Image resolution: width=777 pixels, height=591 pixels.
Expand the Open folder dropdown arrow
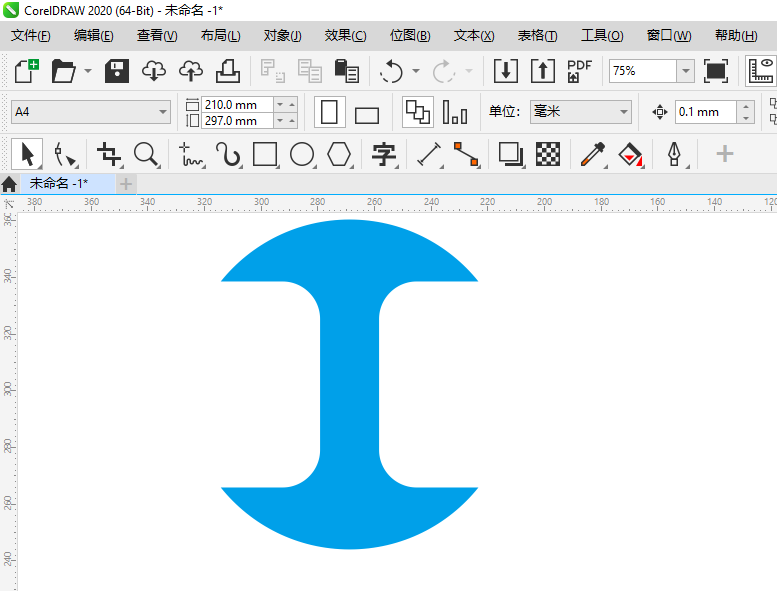click(88, 71)
